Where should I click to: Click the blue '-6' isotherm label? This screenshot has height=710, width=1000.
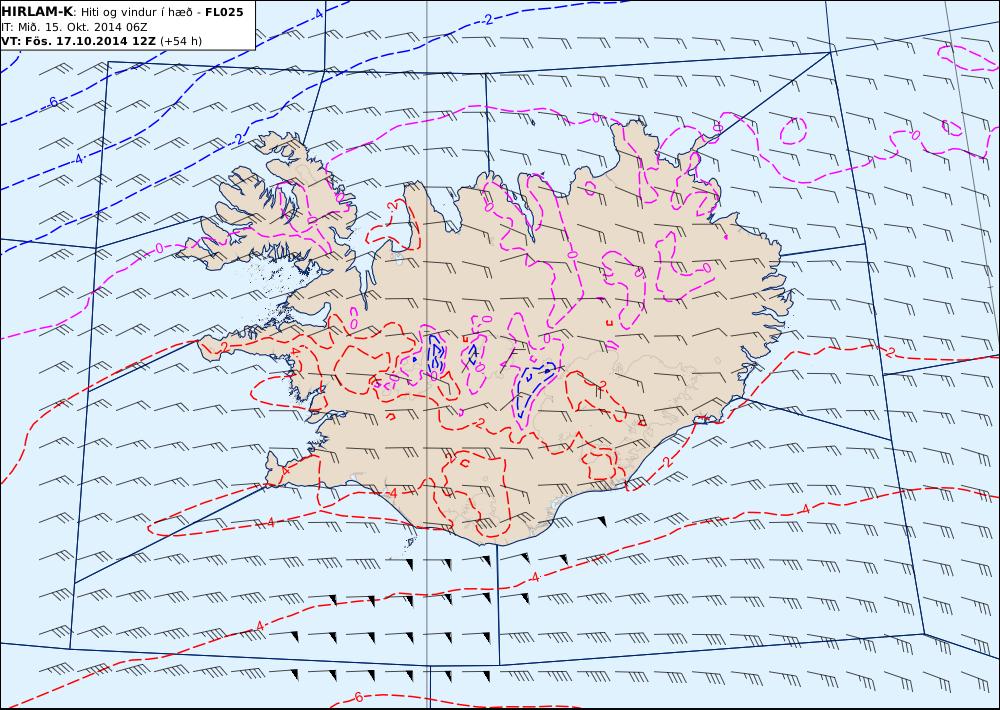52,102
